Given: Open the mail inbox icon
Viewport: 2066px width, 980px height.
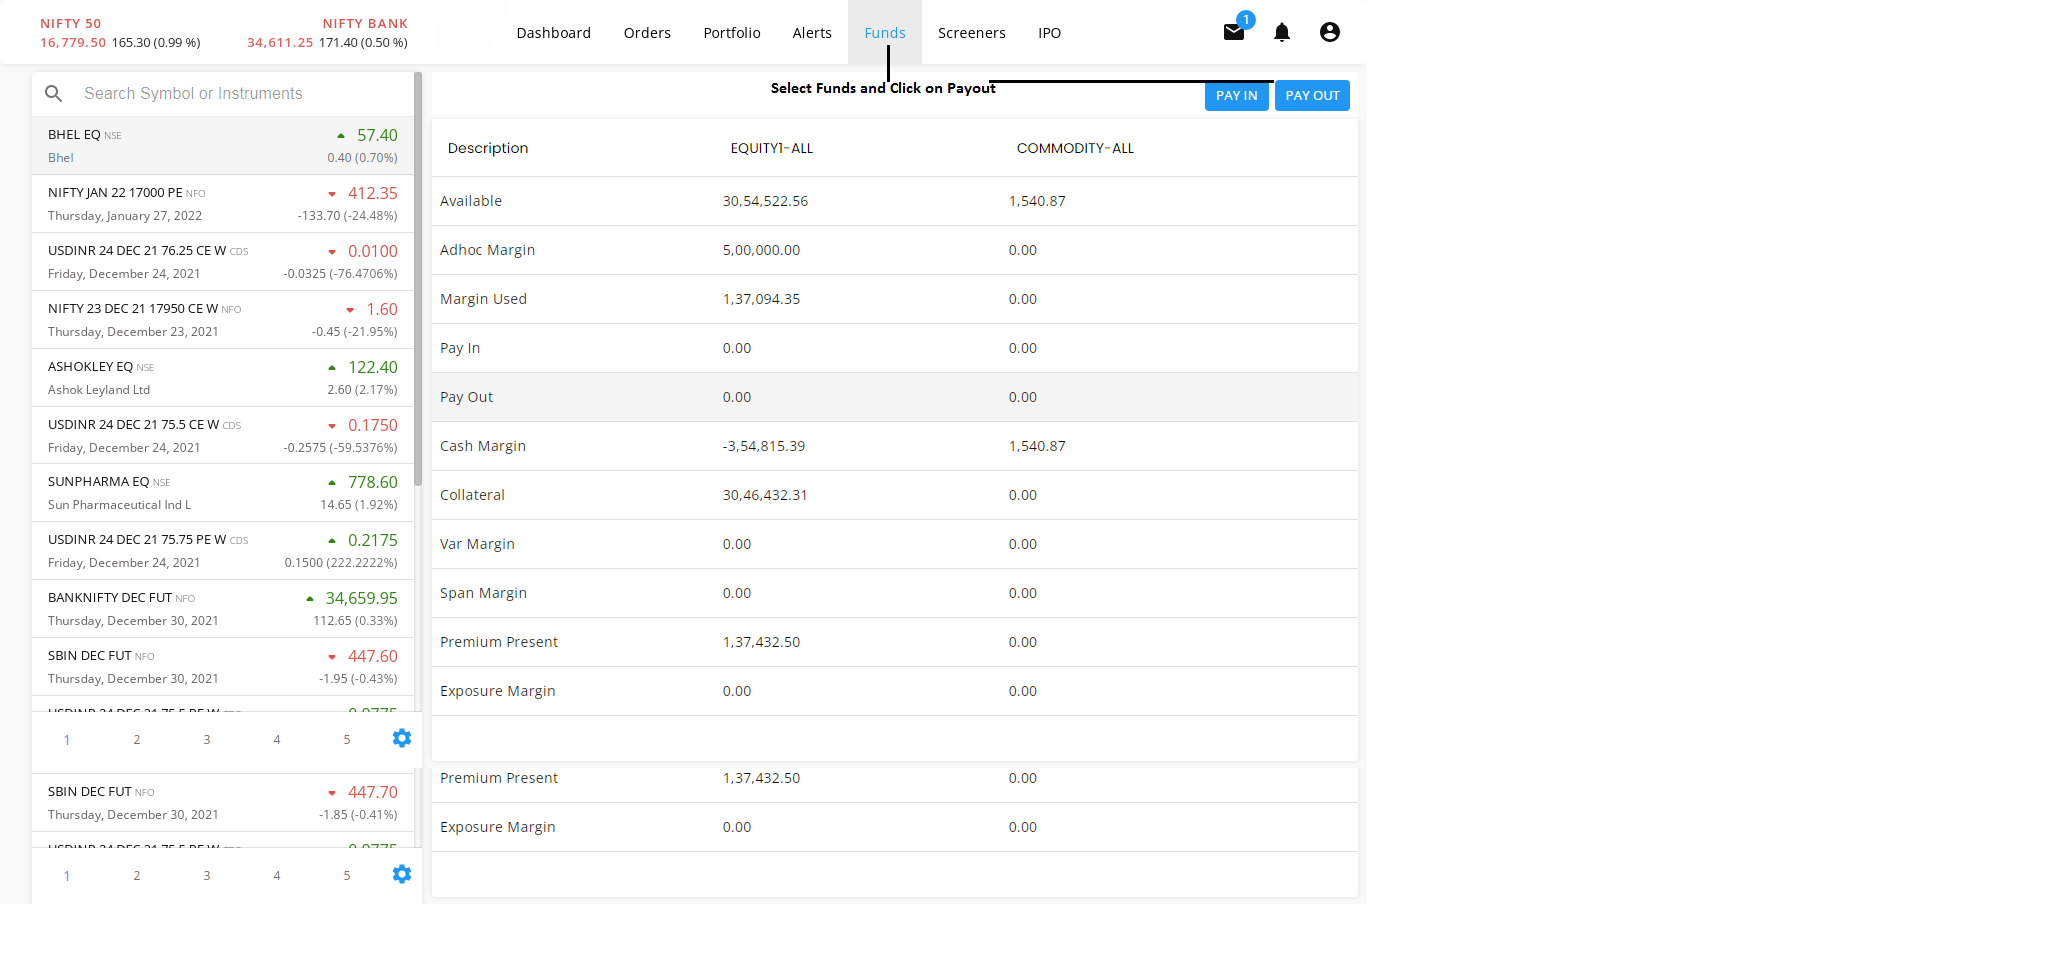Looking at the screenshot, I should [1233, 32].
